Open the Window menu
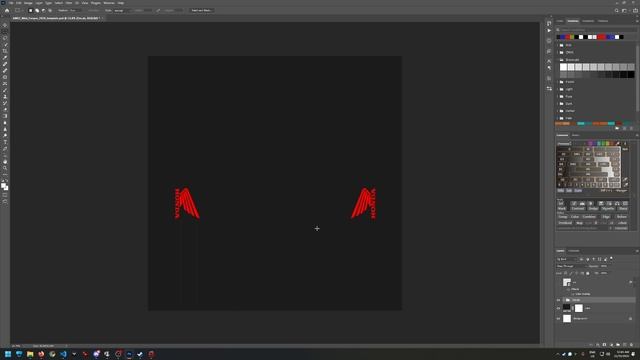This screenshot has width=640, height=360. click(109, 3)
